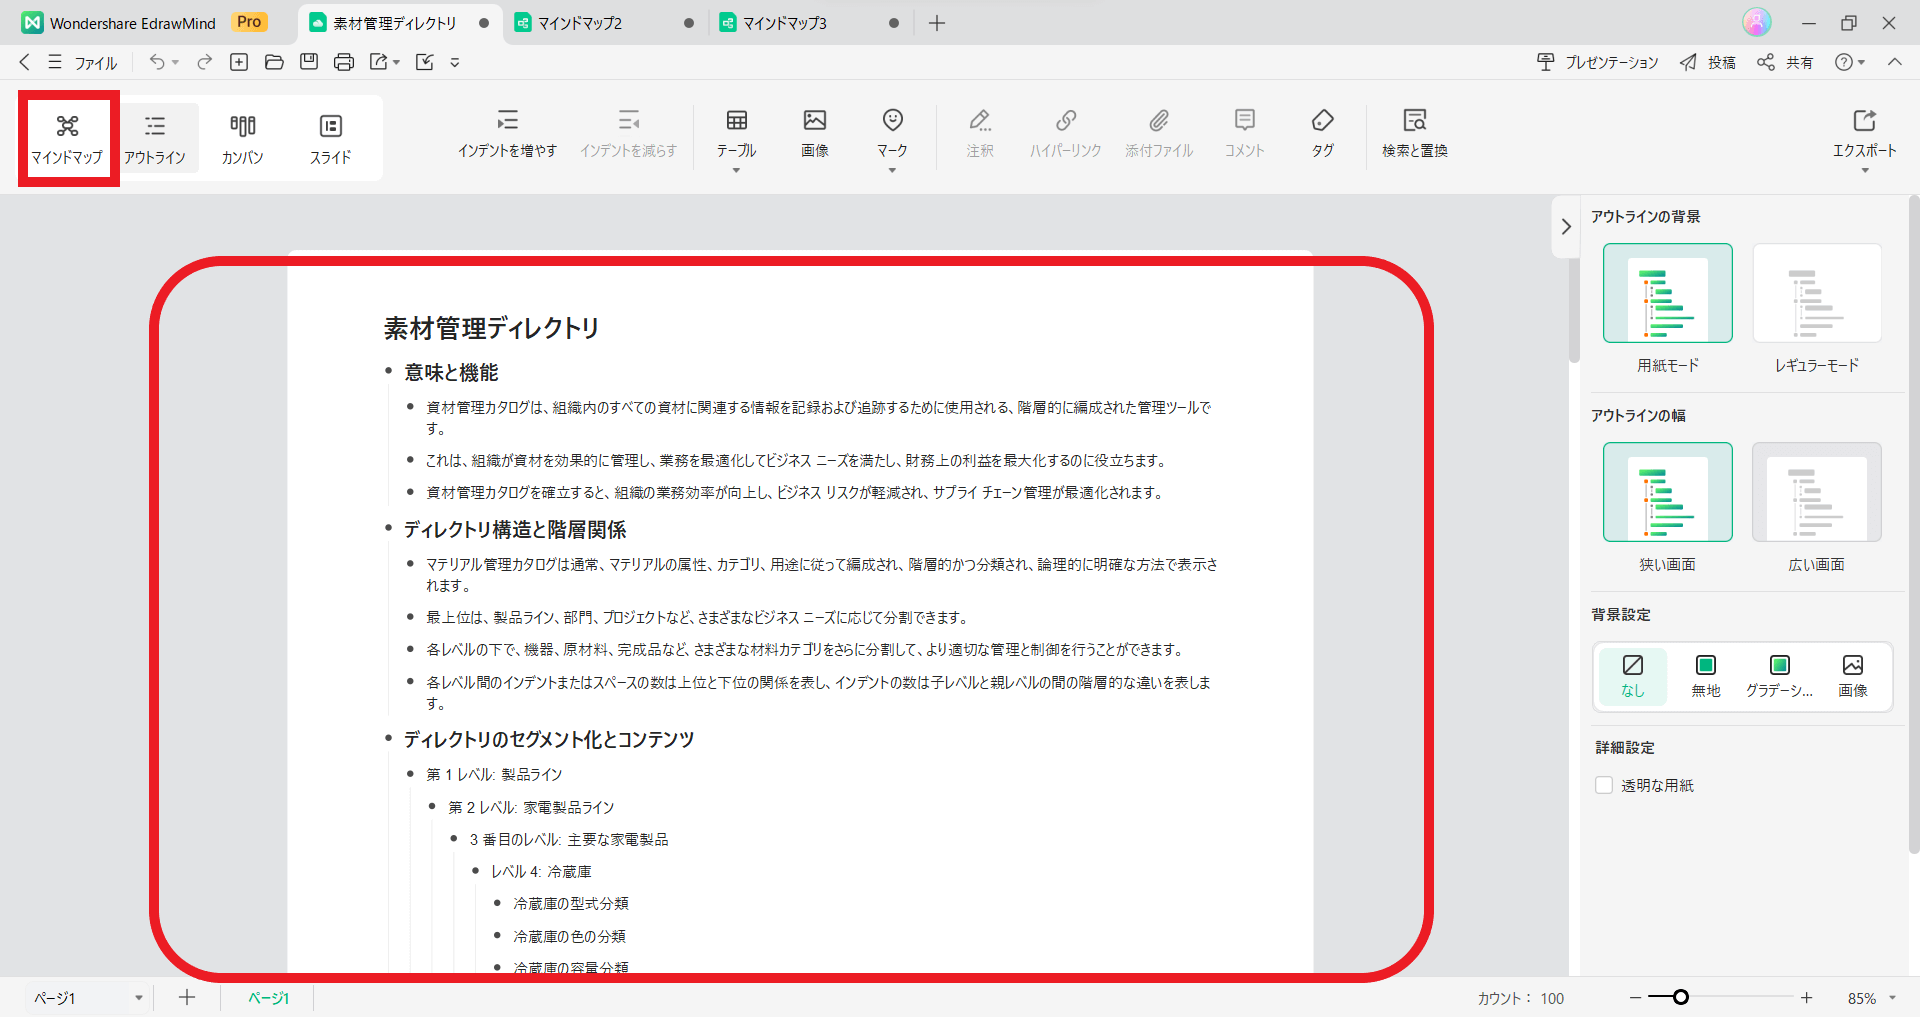Redo the last action

[205, 62]
